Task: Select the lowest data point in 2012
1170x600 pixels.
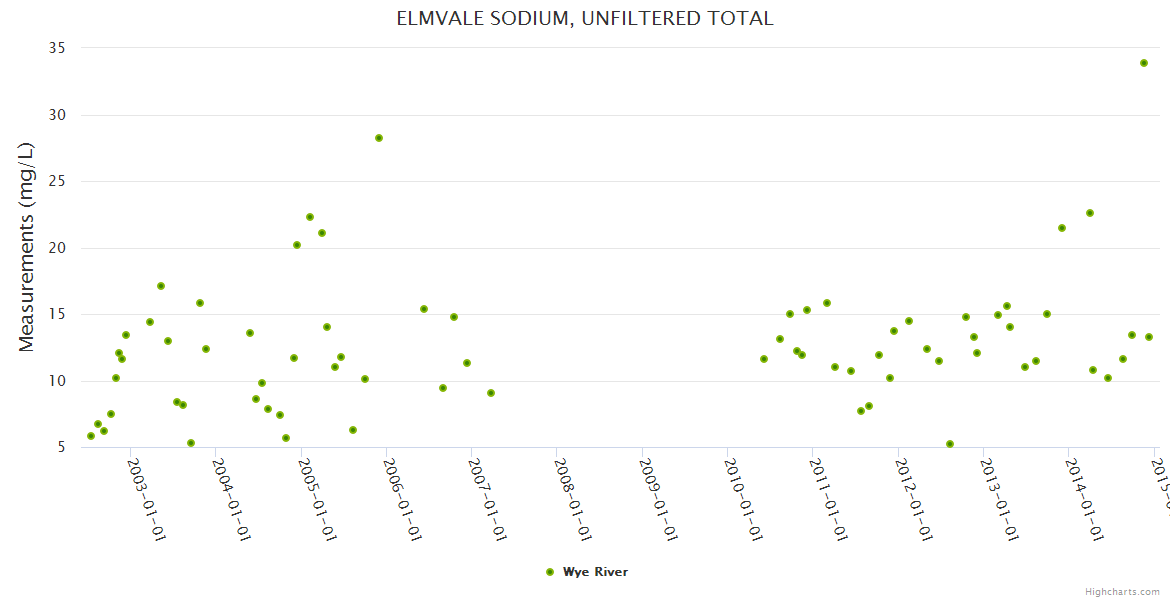Action: (x=950, y=444)
